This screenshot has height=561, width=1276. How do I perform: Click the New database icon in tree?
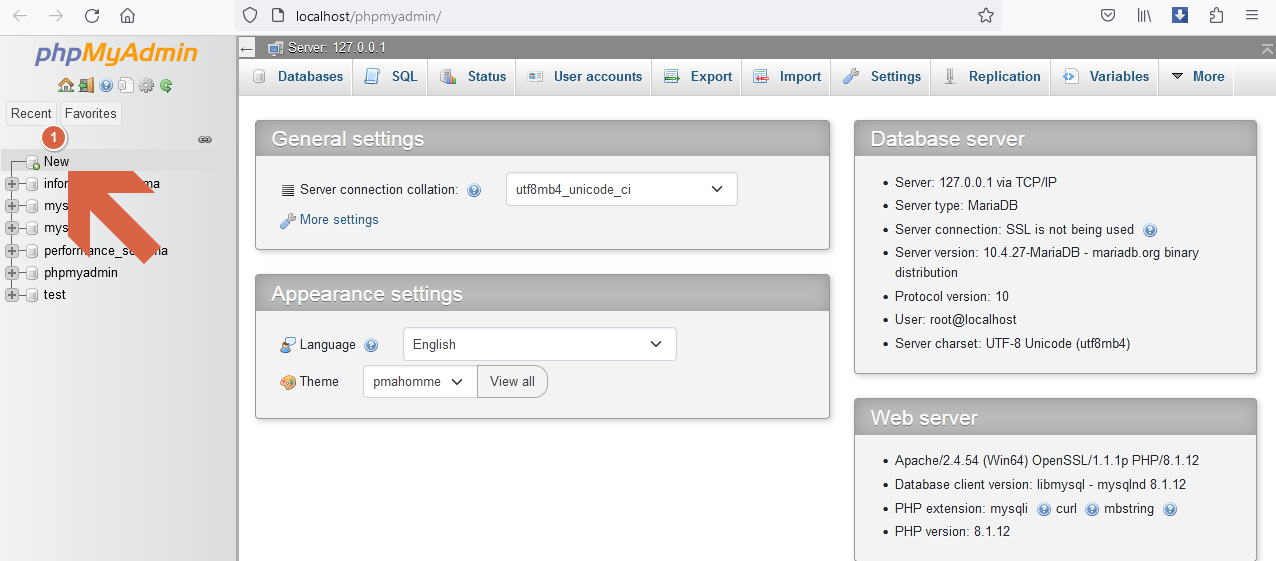[x=32, y=162]
